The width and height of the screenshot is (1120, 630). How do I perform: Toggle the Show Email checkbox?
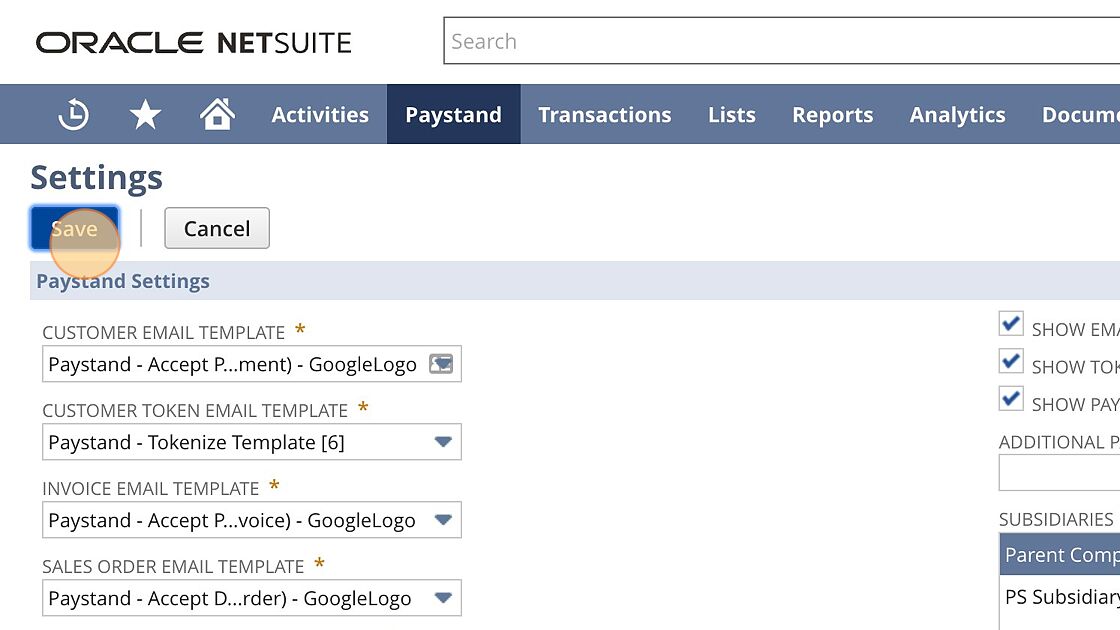pos(1011,324)
